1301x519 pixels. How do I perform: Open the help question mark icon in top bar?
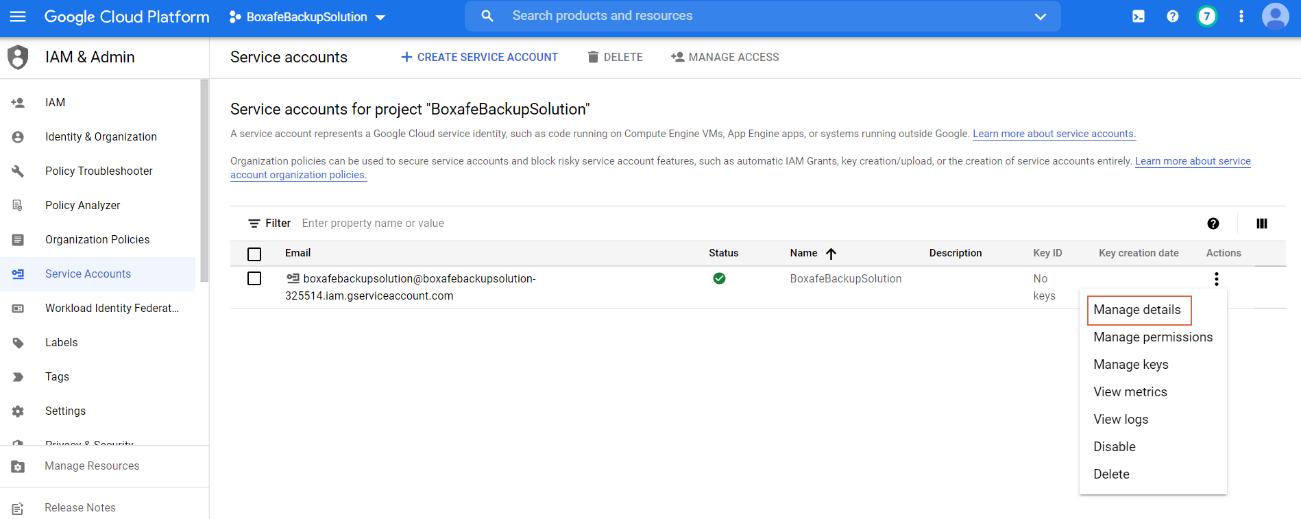pyautogui.click(x=1172, y=17)
